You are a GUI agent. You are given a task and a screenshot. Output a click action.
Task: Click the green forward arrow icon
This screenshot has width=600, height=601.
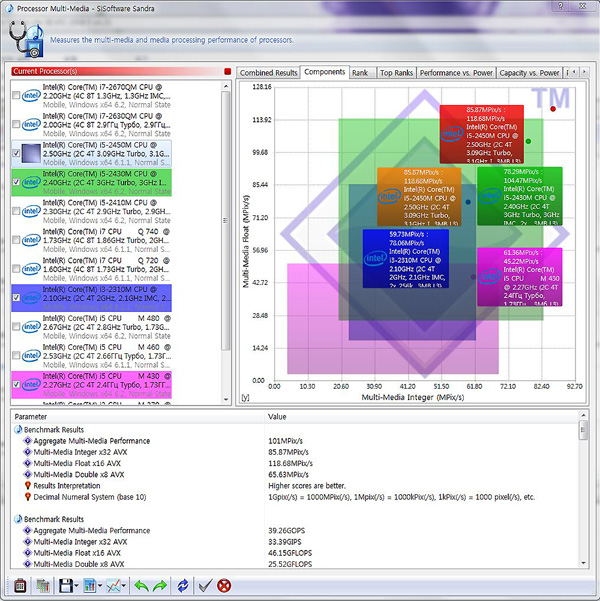coord(160,586)
